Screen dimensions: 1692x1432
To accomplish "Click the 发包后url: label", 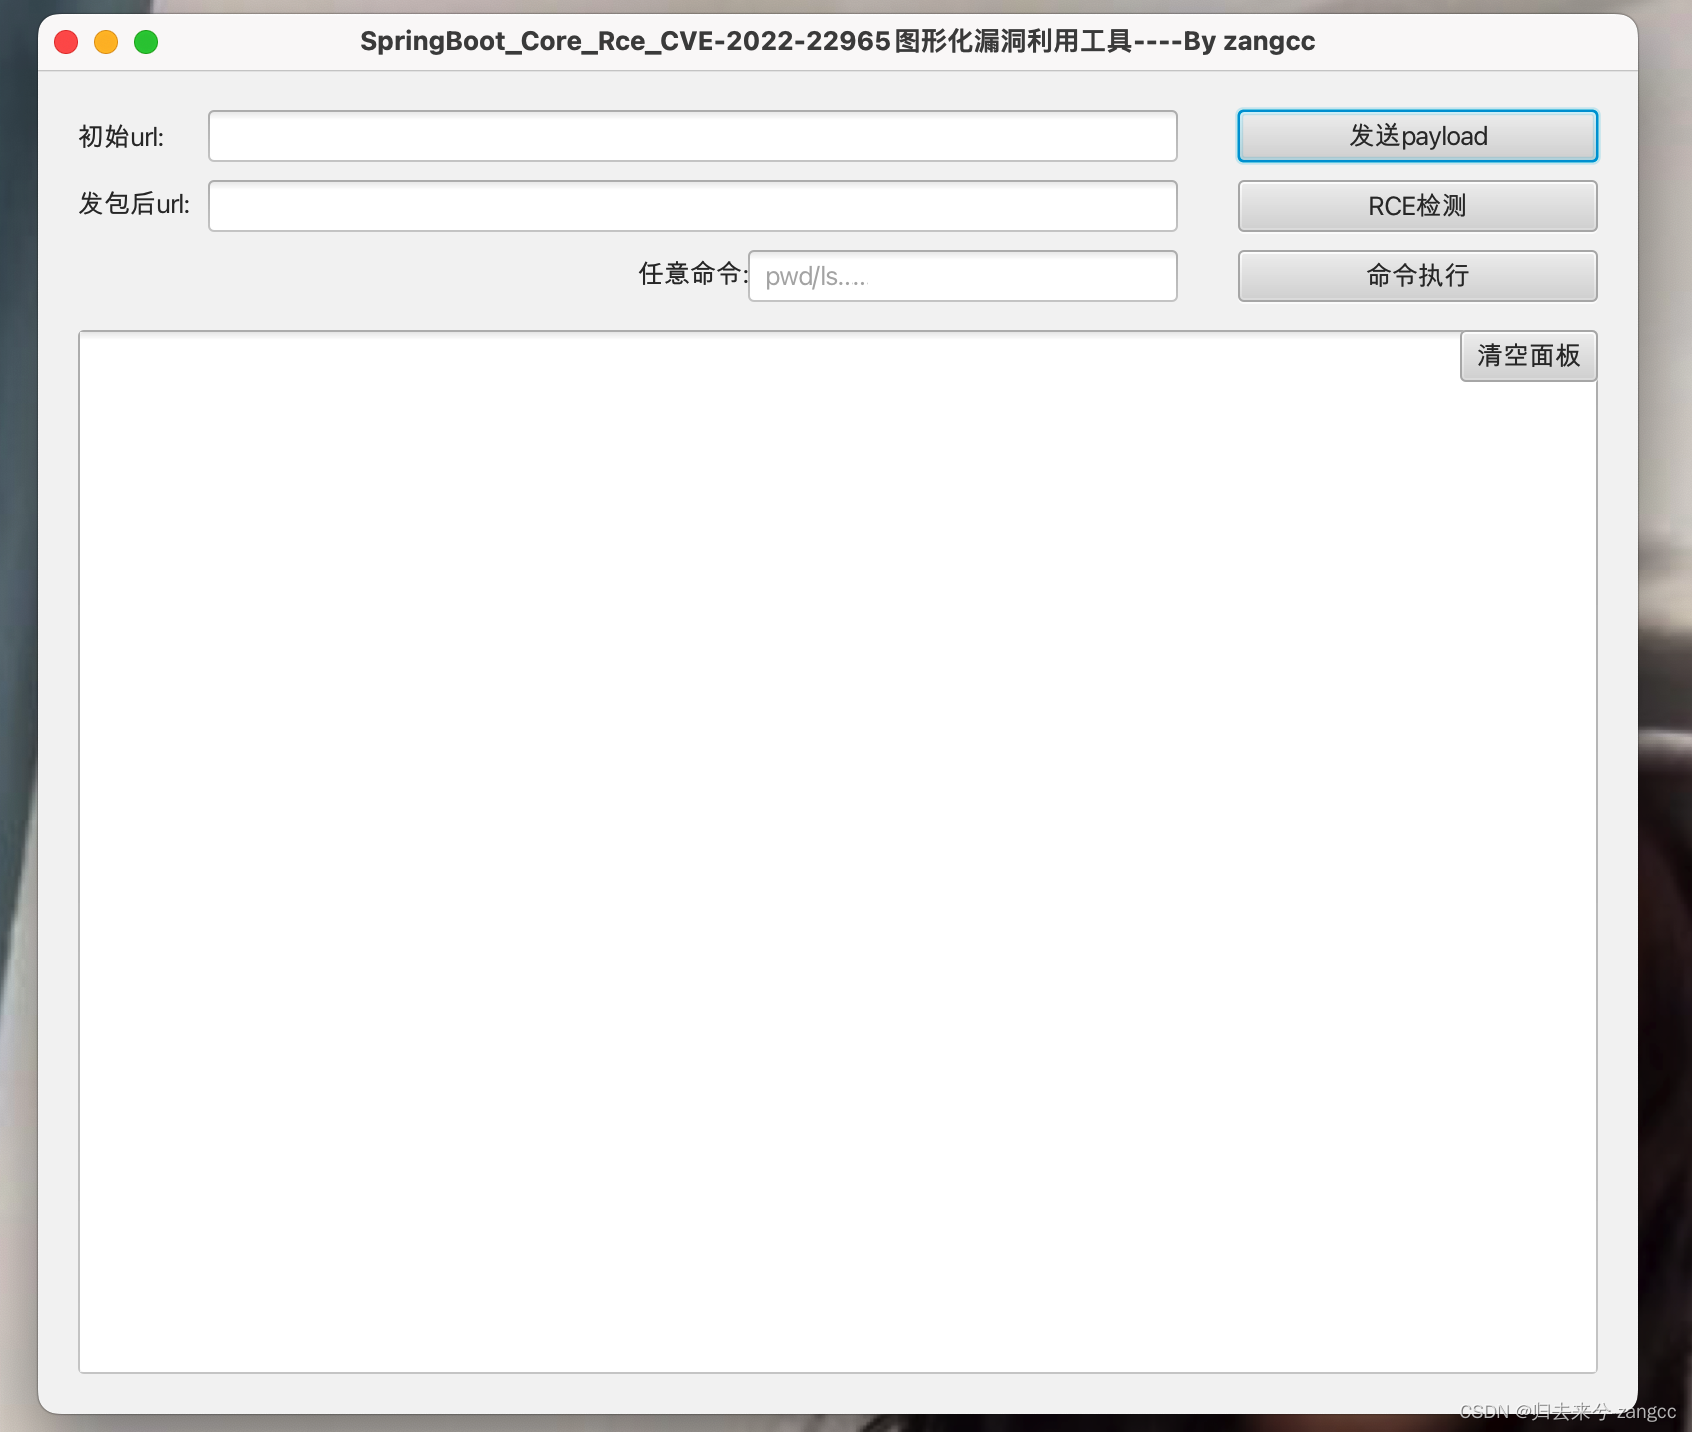I will click(134, 204).
